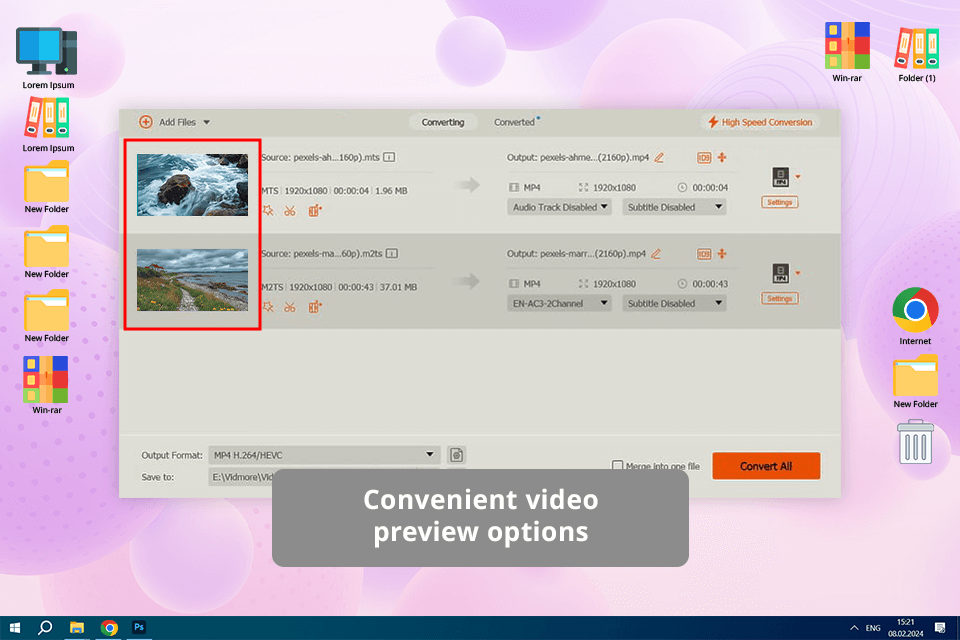Edit the ID3 metadata for the pexels-marr output
This screenshot has width=960, height=640.
[704, 254]
